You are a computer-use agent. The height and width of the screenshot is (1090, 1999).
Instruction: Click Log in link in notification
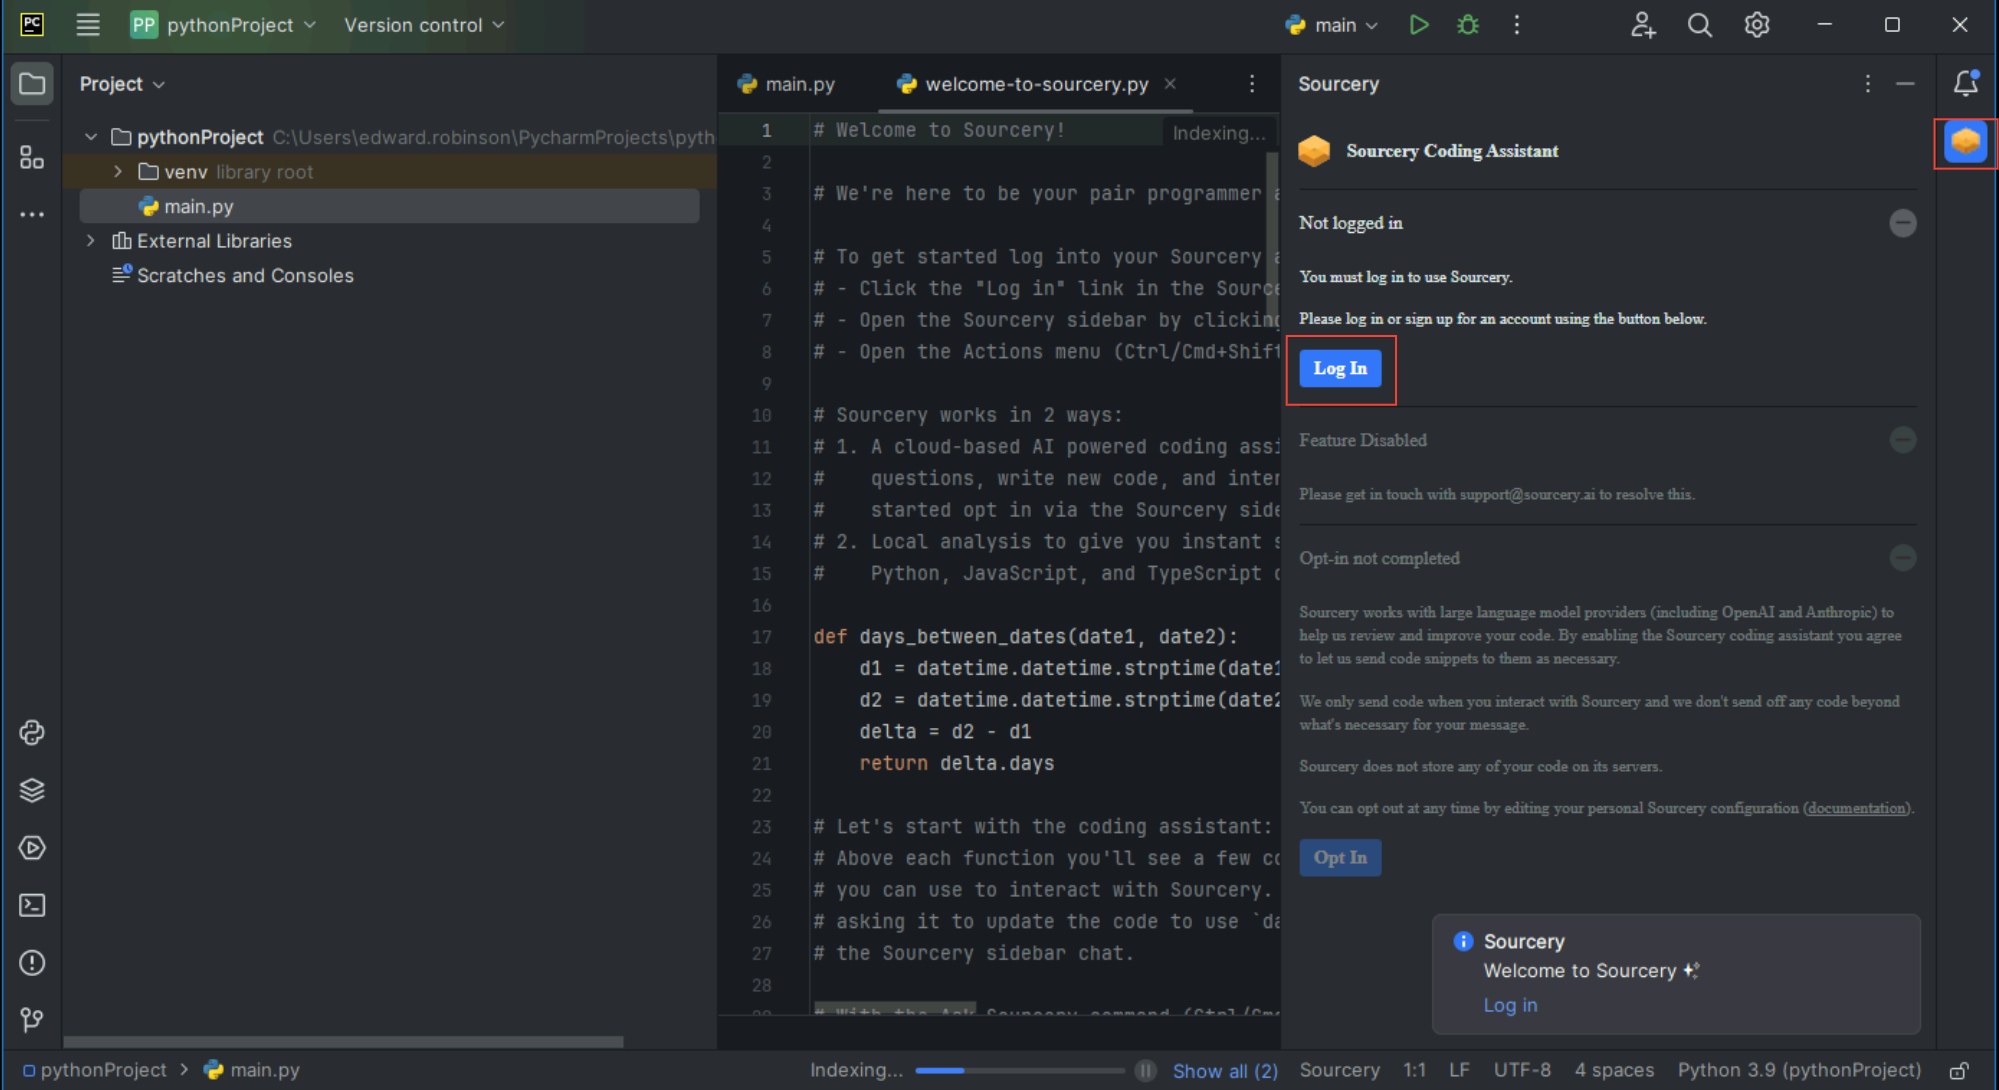click(1510, 1005)
